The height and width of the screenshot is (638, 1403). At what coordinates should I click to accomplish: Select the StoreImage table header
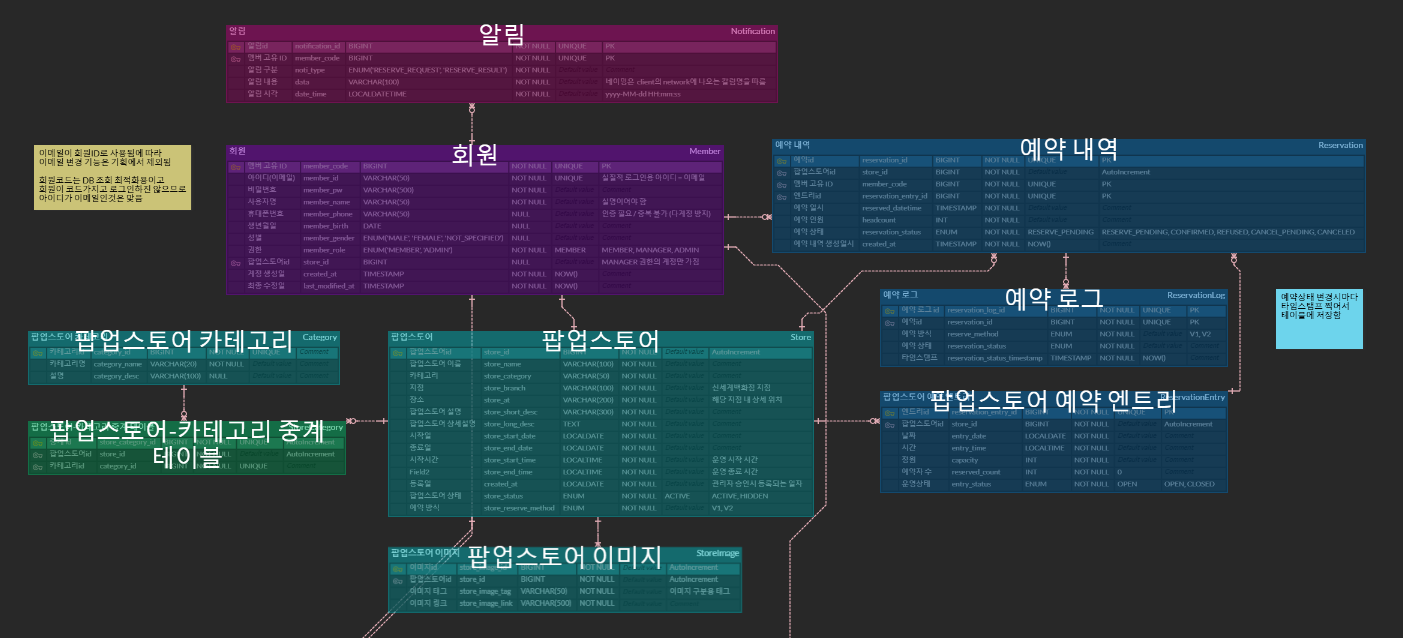point(565,553)
